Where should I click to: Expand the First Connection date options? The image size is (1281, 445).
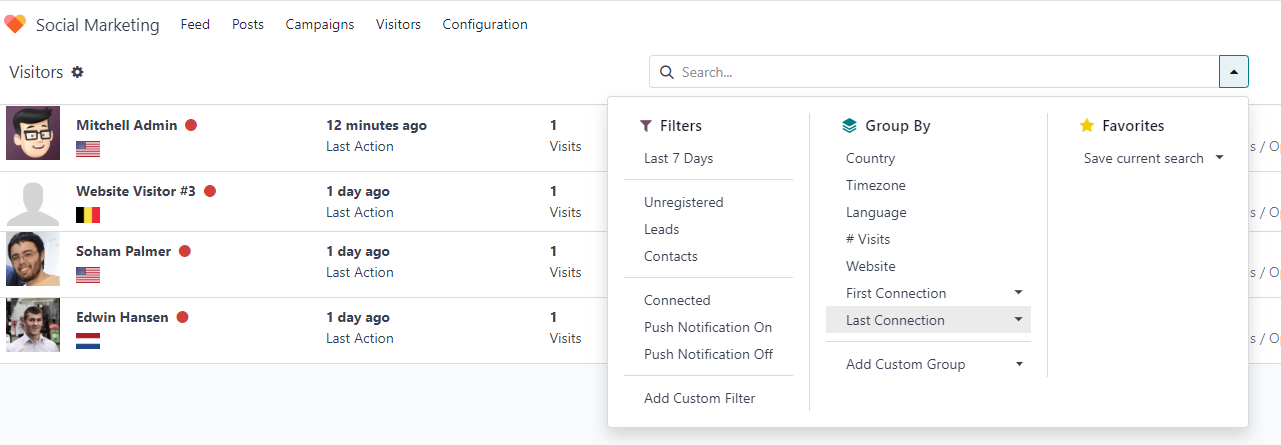click(x=1018, y=293)
